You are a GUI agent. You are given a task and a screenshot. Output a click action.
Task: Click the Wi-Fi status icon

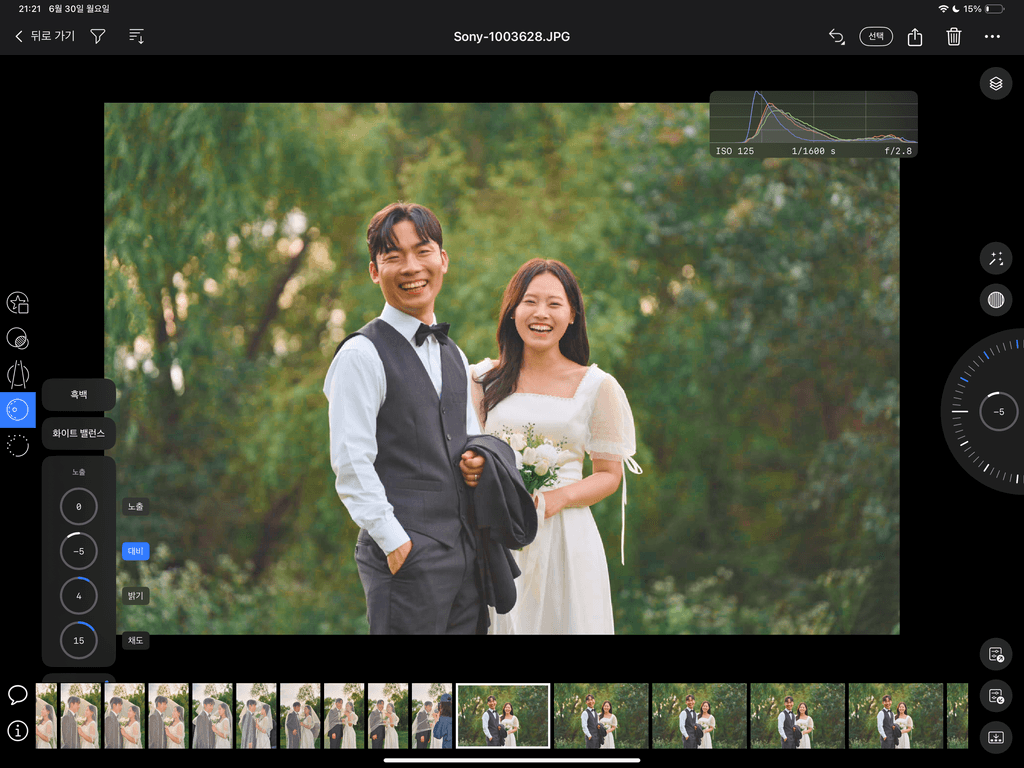pyautogui.click(x=943, y=8)
